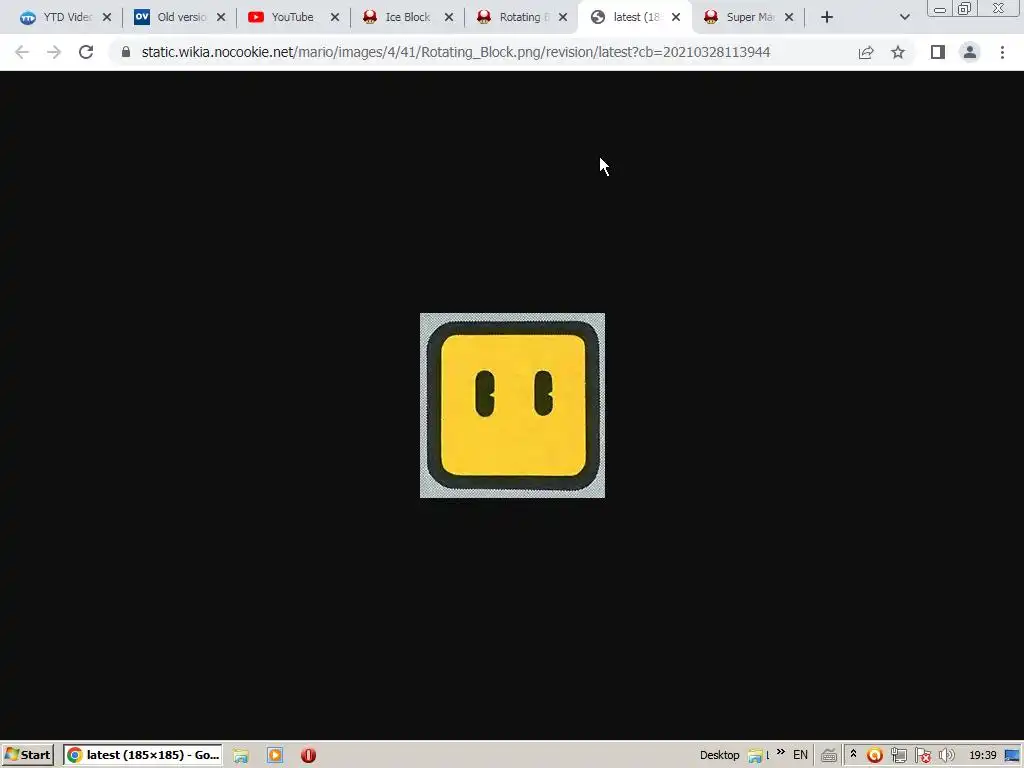Open the Desktop toolbar
Image resolution: width=1024 pixels, height=768 pixels.
point(719,755)
